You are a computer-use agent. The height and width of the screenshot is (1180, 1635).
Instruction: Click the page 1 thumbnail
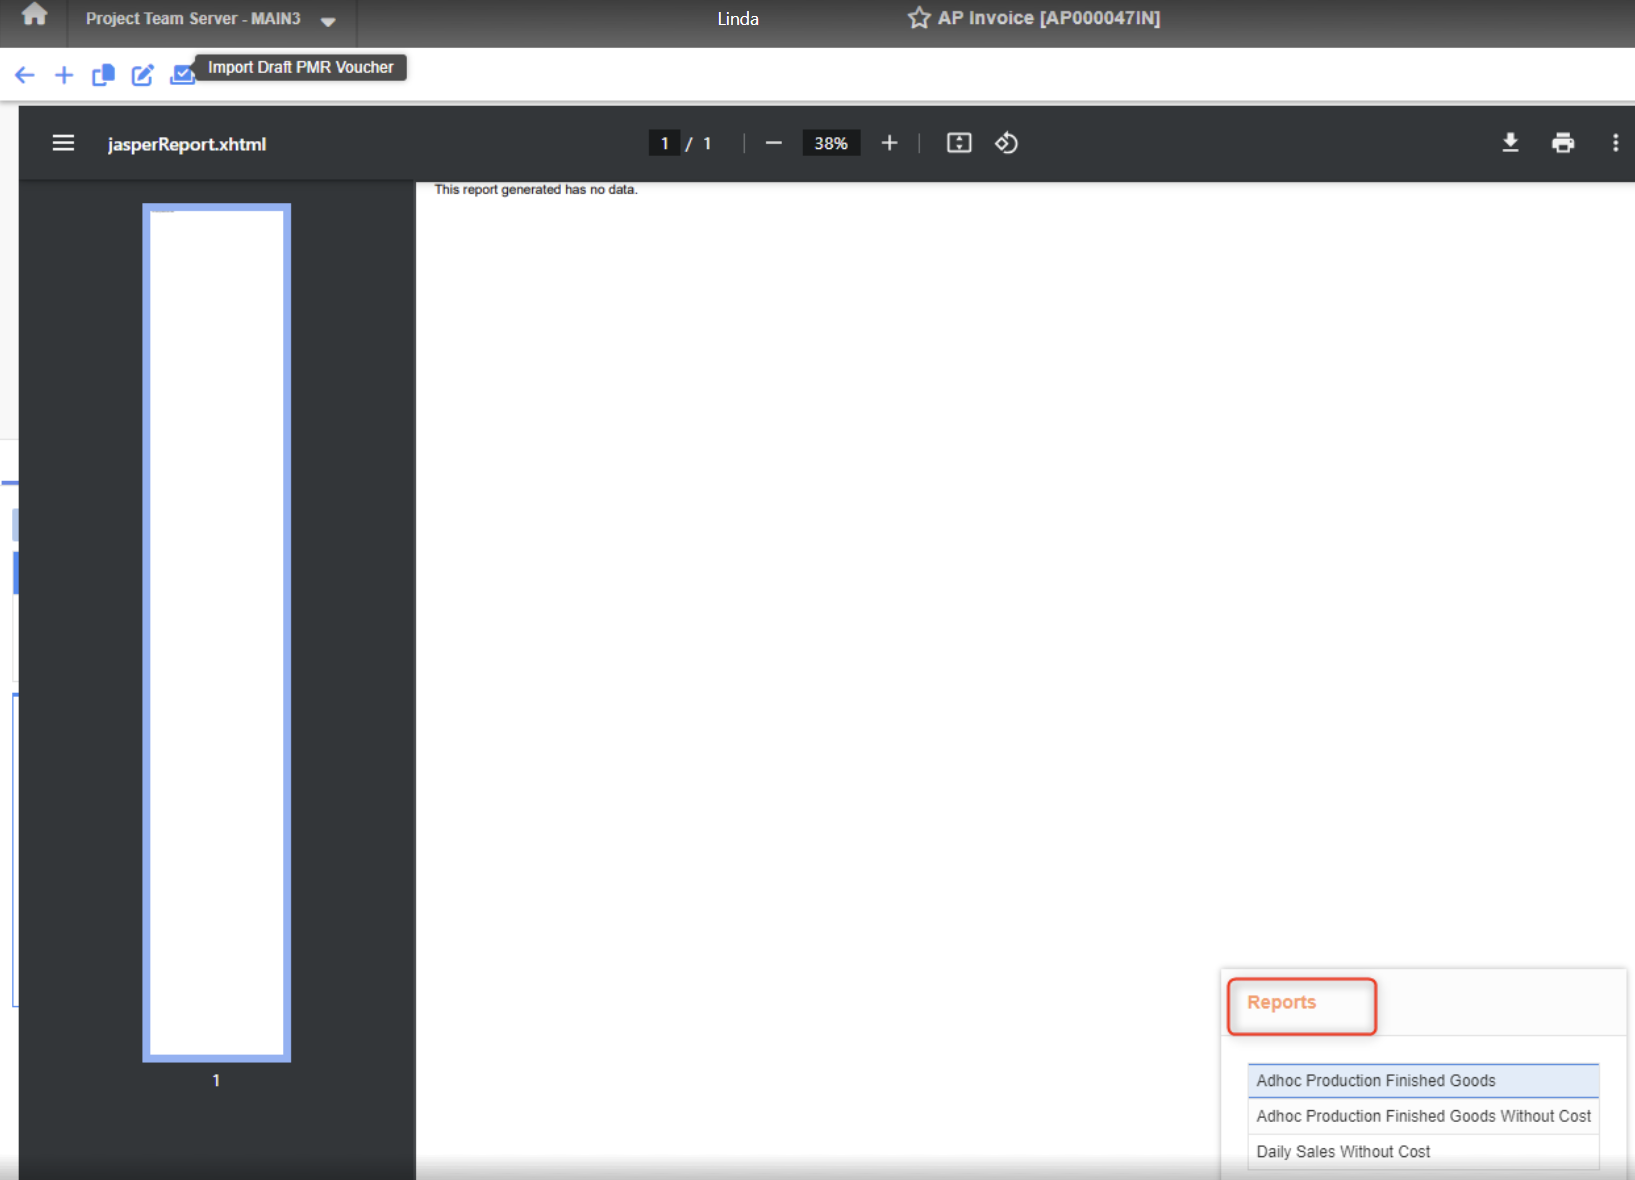(217, 632)
